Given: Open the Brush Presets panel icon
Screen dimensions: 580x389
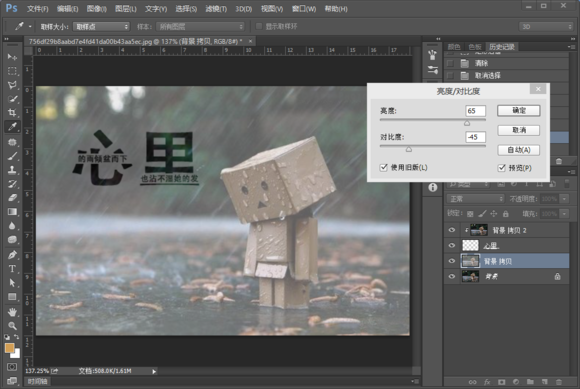Looking at the screenshot, I should [432, 70].
